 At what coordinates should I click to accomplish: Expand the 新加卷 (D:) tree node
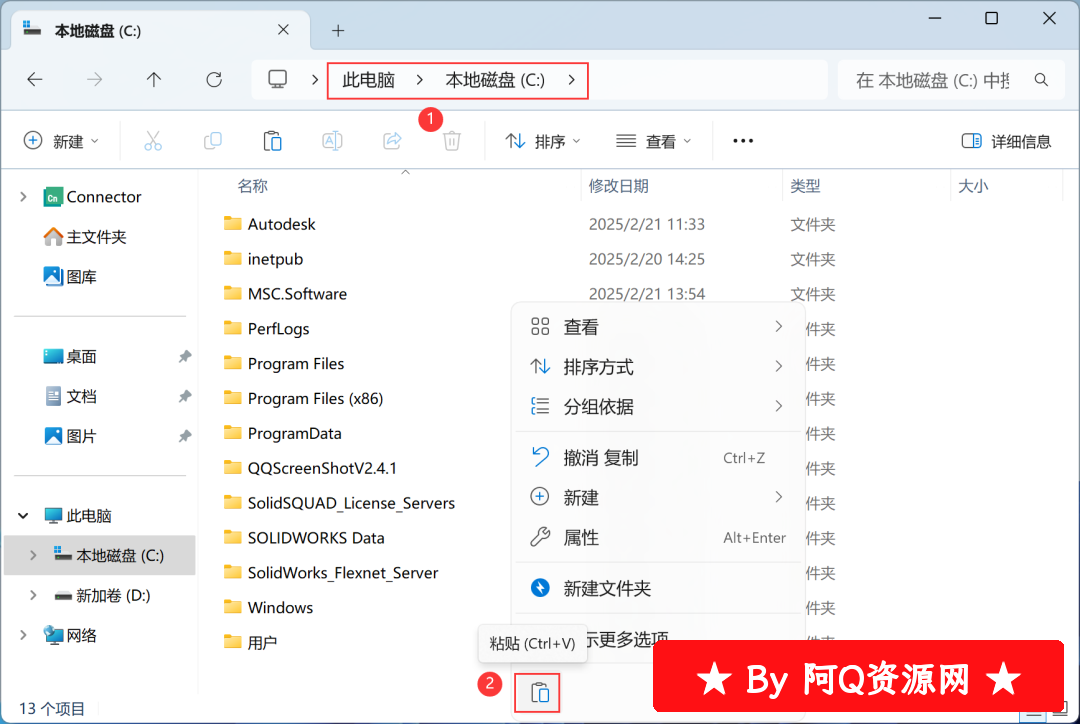33,595
